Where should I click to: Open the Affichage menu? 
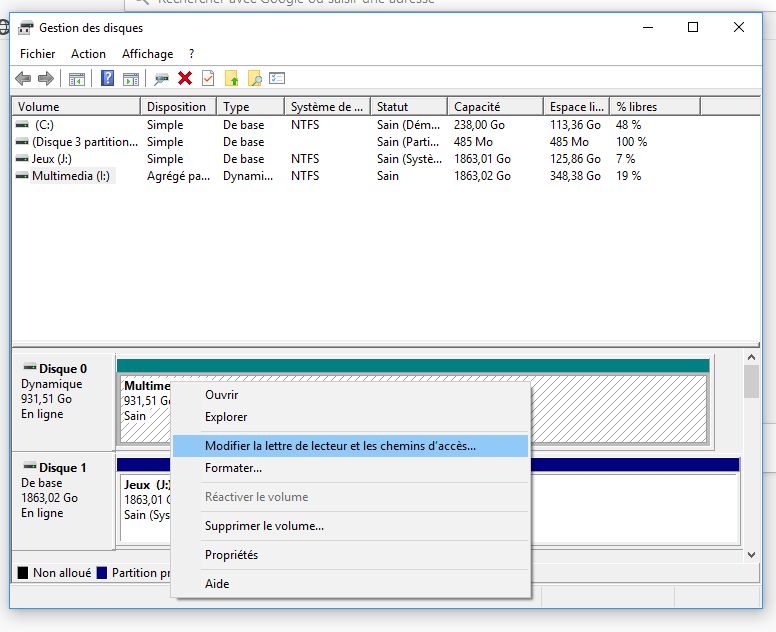coord(147,54)
